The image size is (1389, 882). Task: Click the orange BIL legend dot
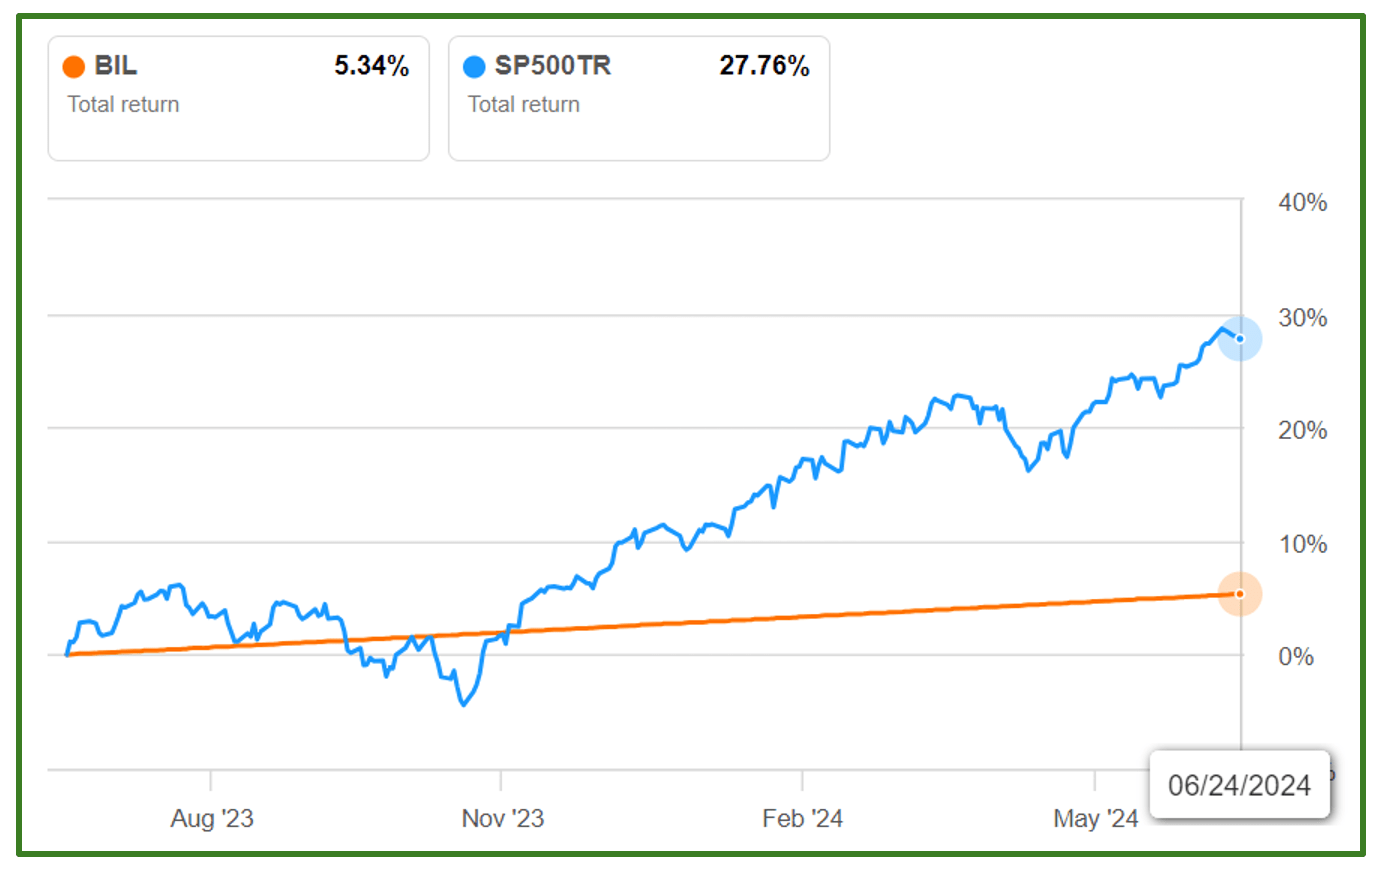pos(73,67)
